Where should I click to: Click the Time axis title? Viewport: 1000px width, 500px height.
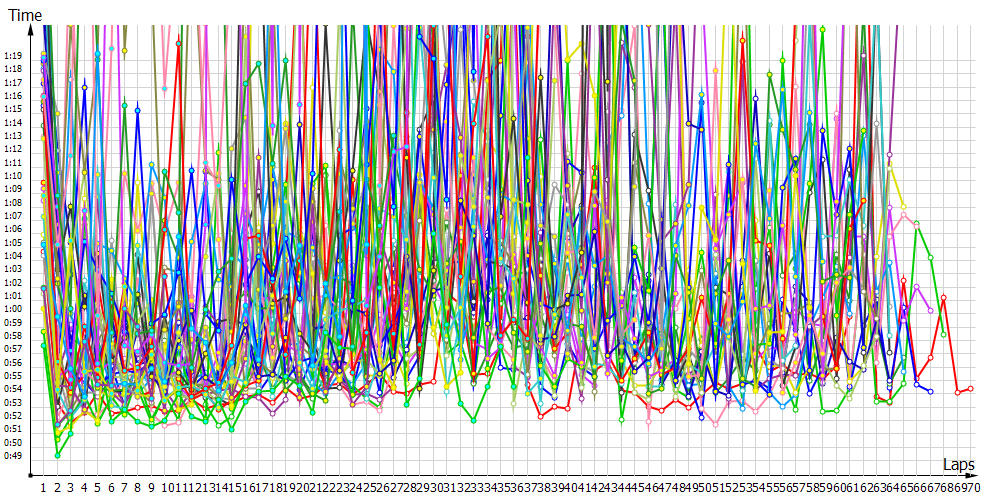pos(24,16)
